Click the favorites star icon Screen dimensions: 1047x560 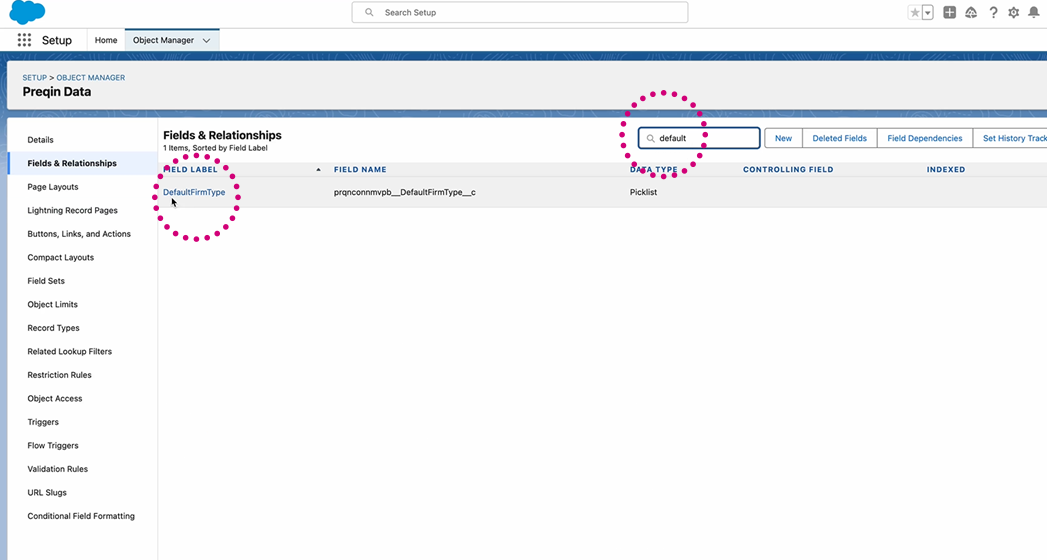[915, 13]
